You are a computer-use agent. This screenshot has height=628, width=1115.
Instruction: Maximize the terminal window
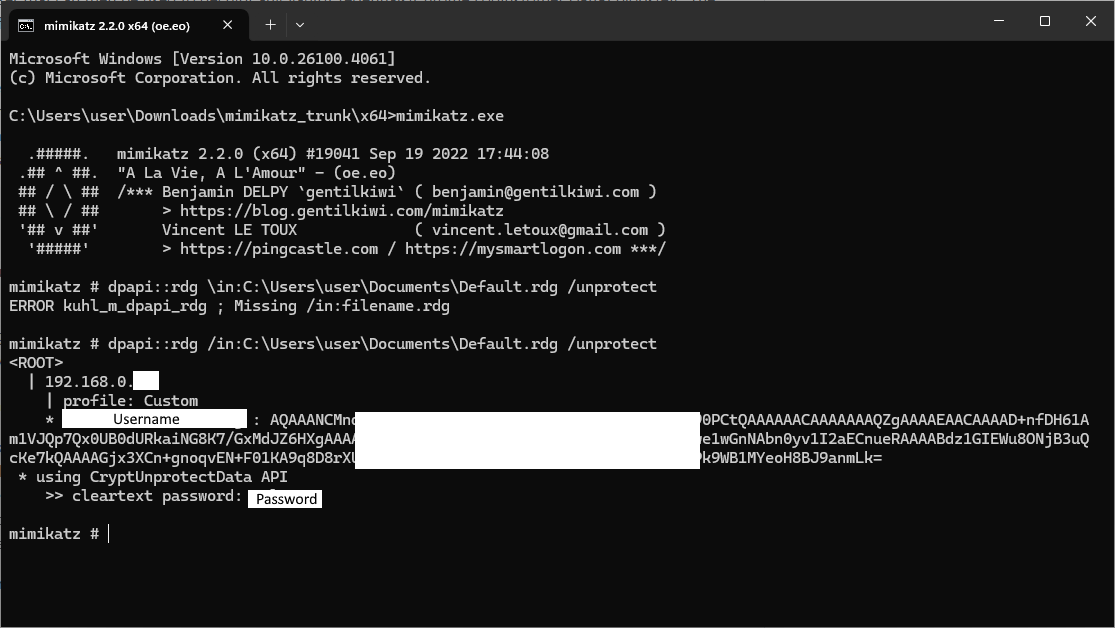pyautogui.click(x=1045, y=21)
